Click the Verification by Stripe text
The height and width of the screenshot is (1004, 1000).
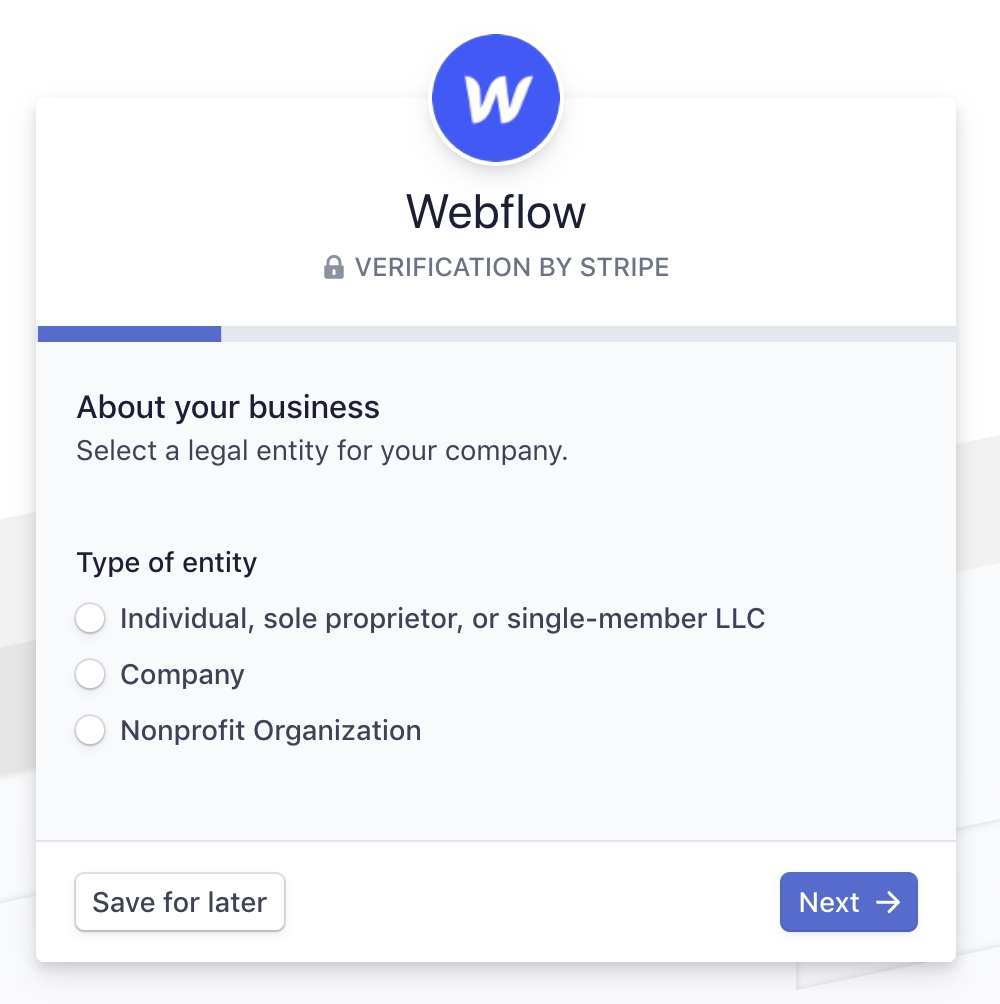512,268
